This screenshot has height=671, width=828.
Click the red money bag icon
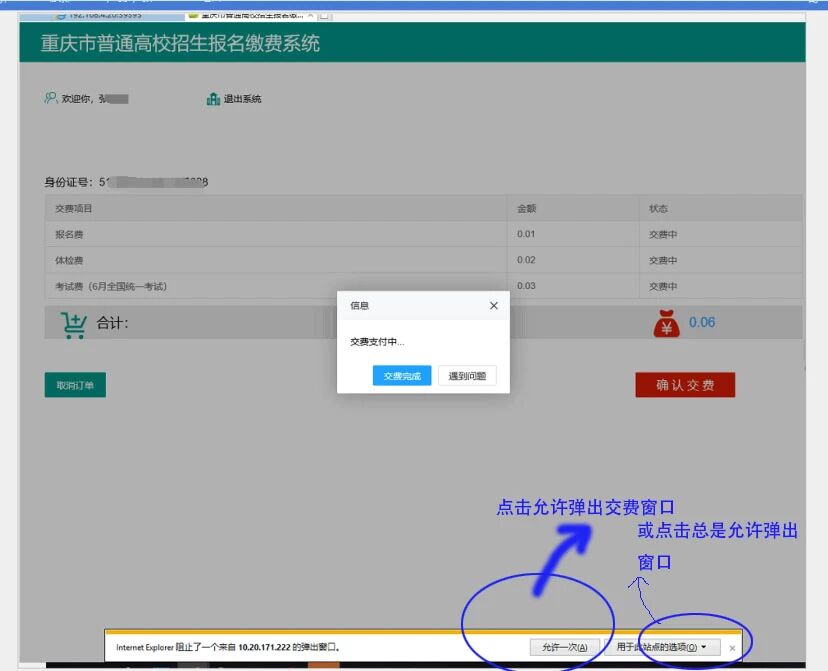pos(666,323)
